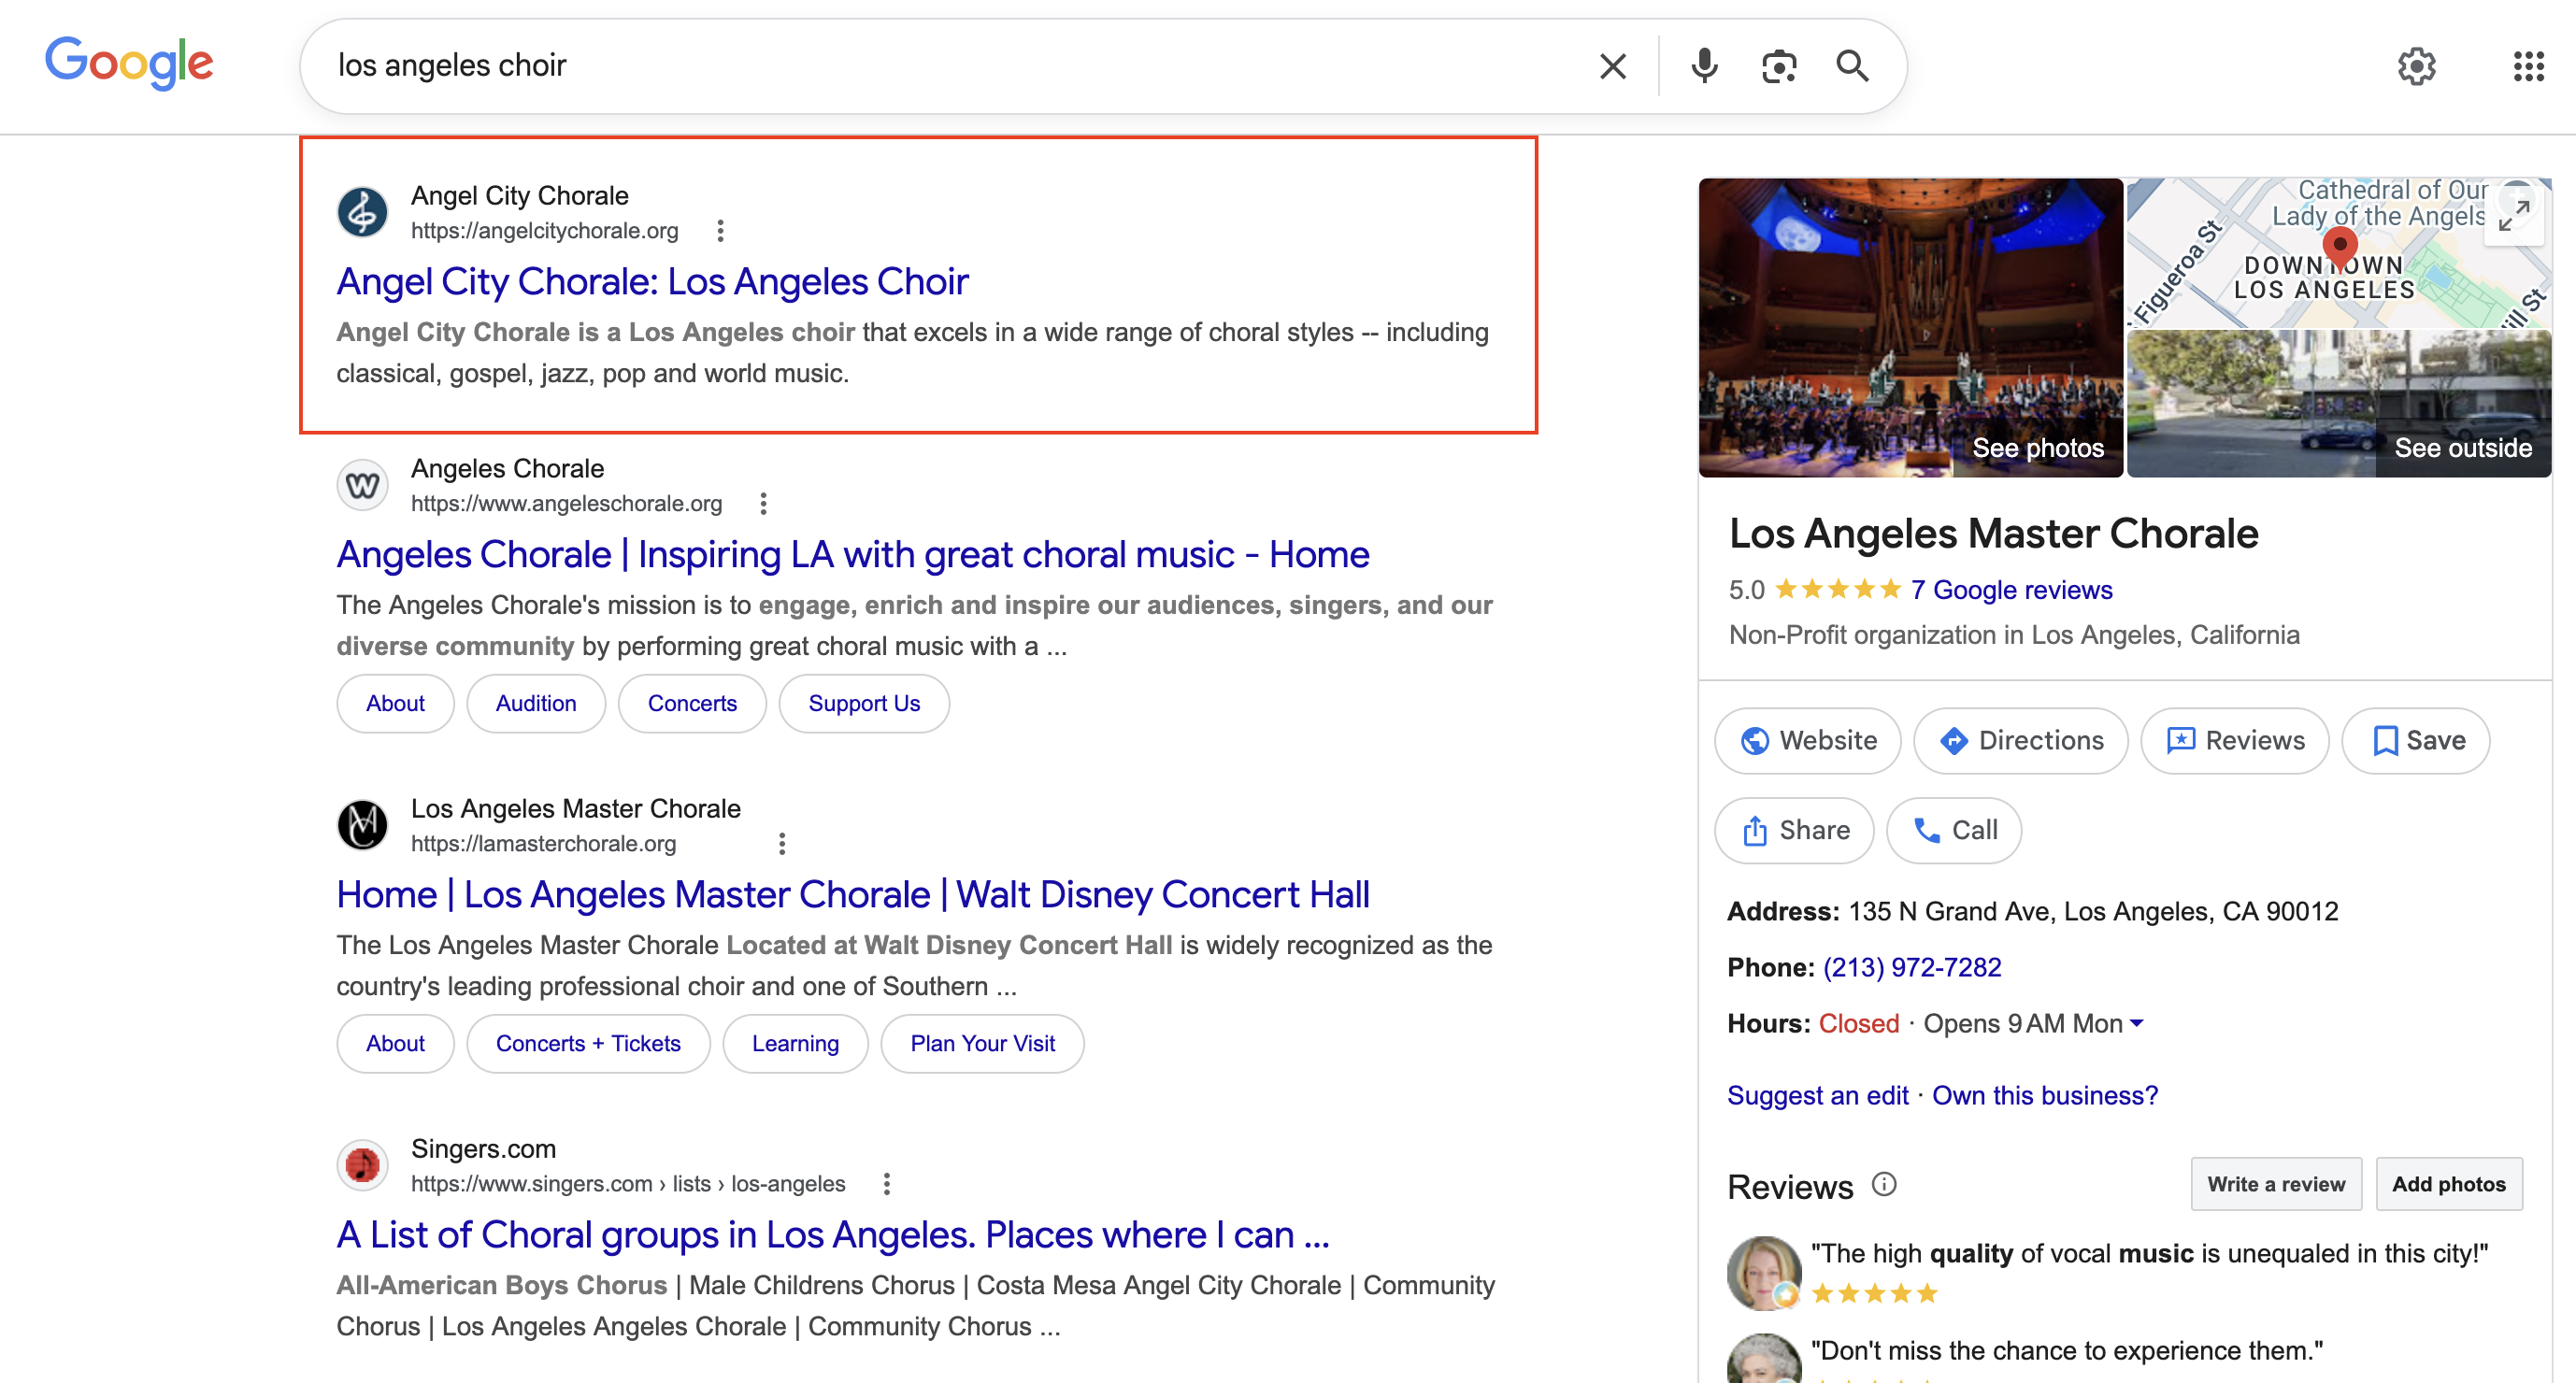The width and height of the screenshot is (2576, 1383).
Task: Click Angel City Chorale site favicon
Action: pos(362,212)
